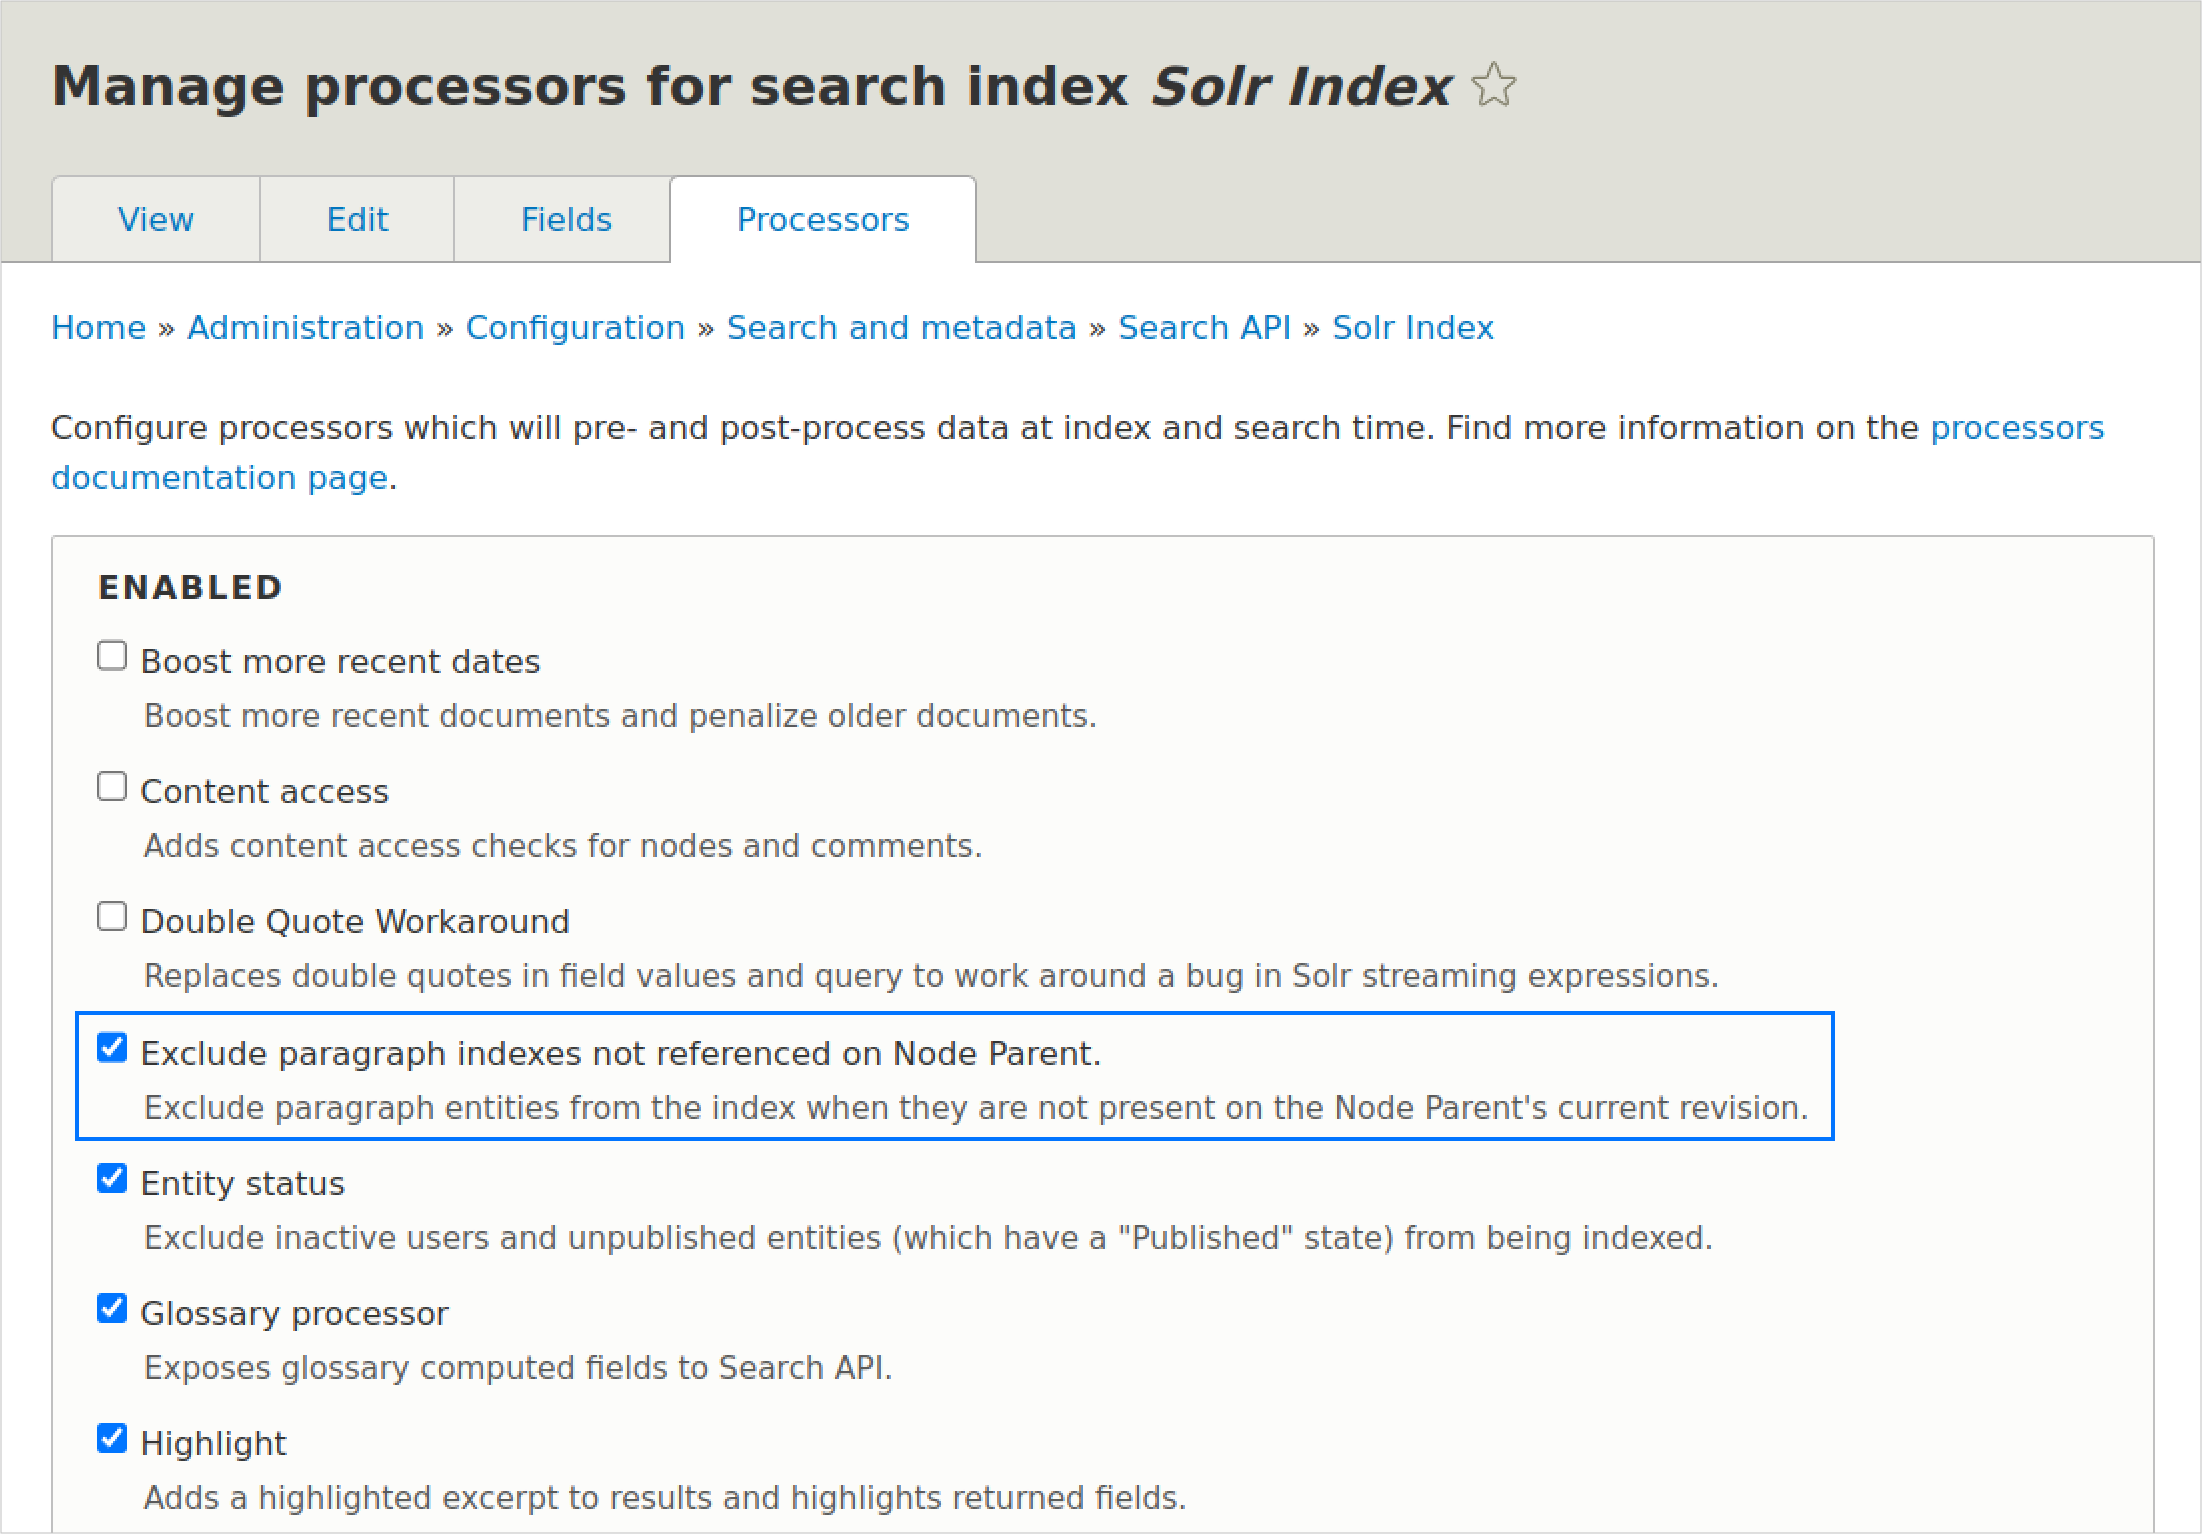The width and height of the screenshot is (2202, 1534).
Task: Disable the Entity status checkbox
Action: tap(112, 1178)
